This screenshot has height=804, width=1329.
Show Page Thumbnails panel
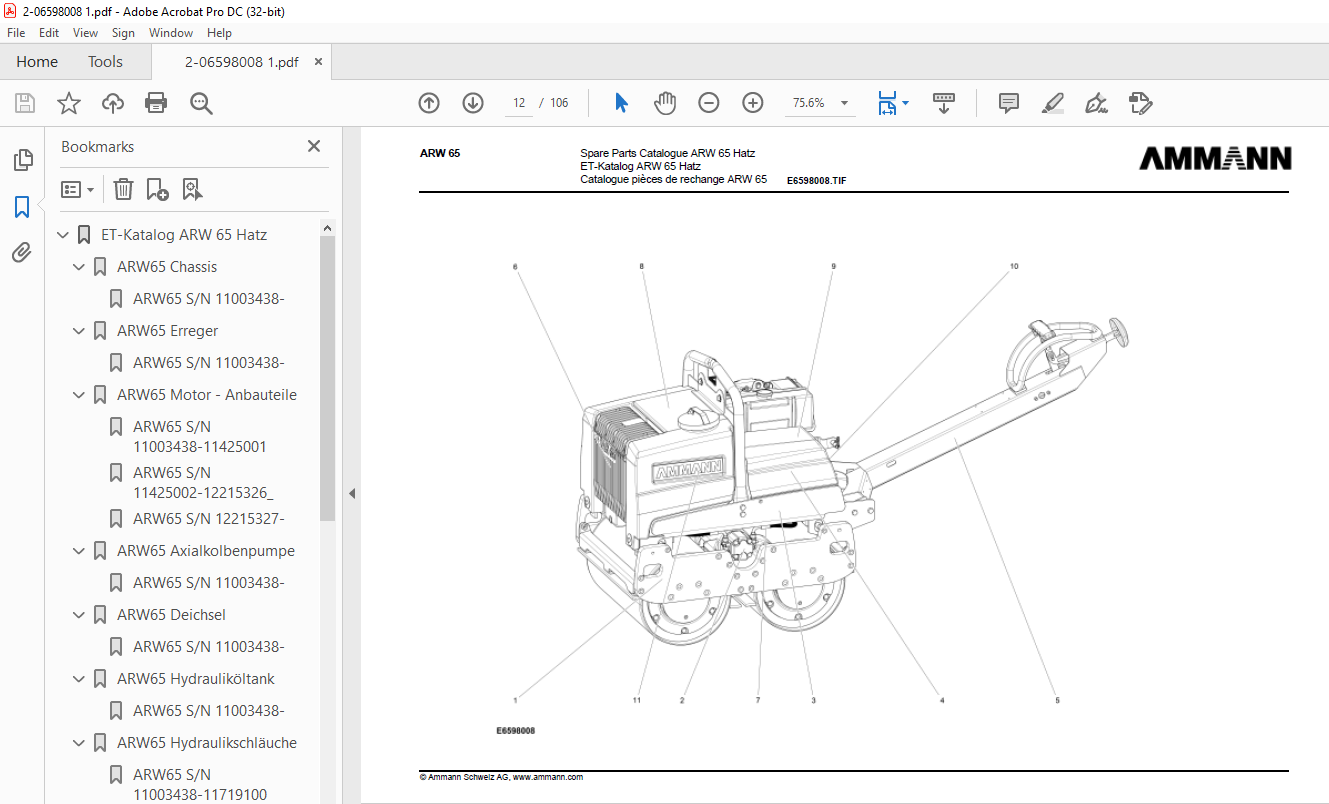[22, 160]
